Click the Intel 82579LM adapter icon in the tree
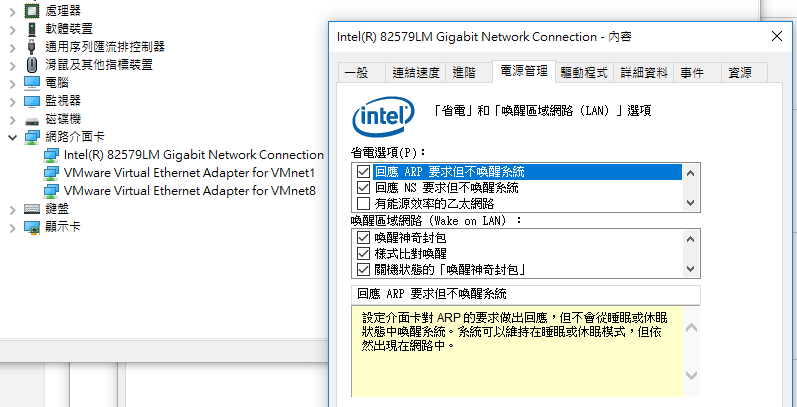797x407 pixels. tap(51, 155)
